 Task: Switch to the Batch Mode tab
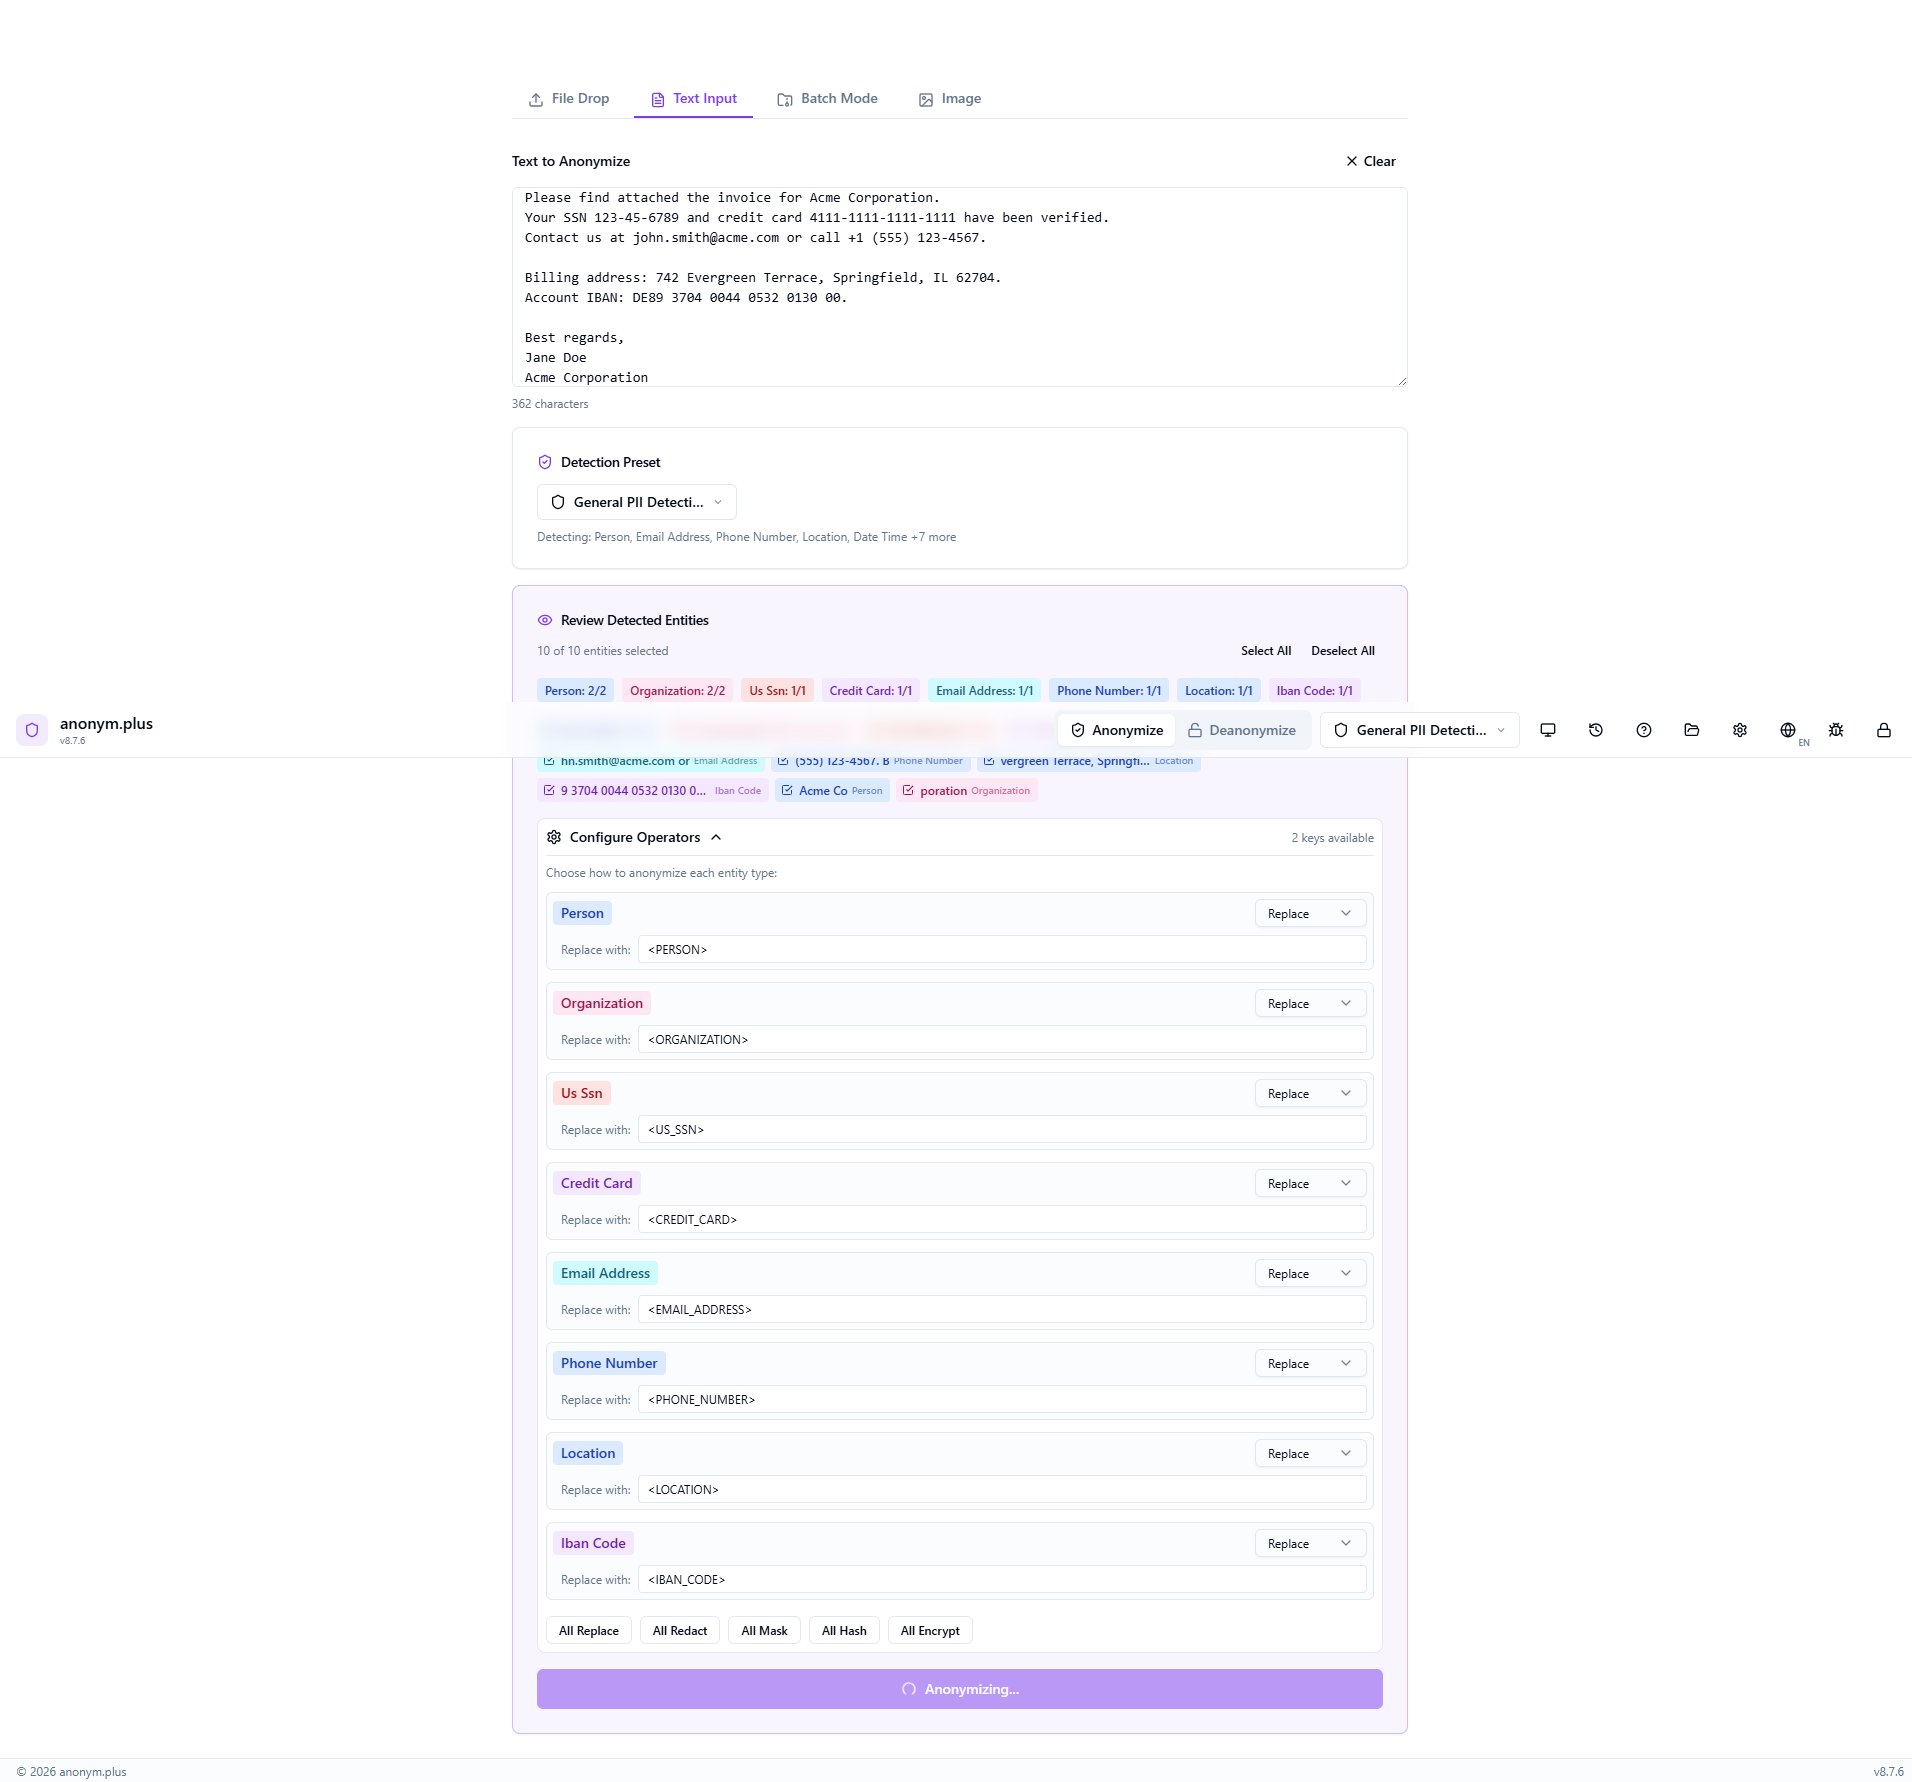(x=828, y=99)
